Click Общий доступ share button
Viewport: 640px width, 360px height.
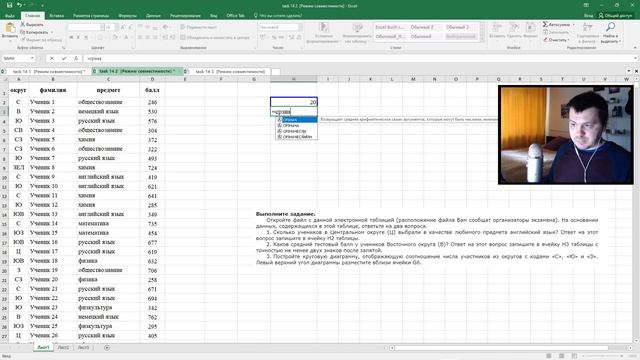[616, 16]
